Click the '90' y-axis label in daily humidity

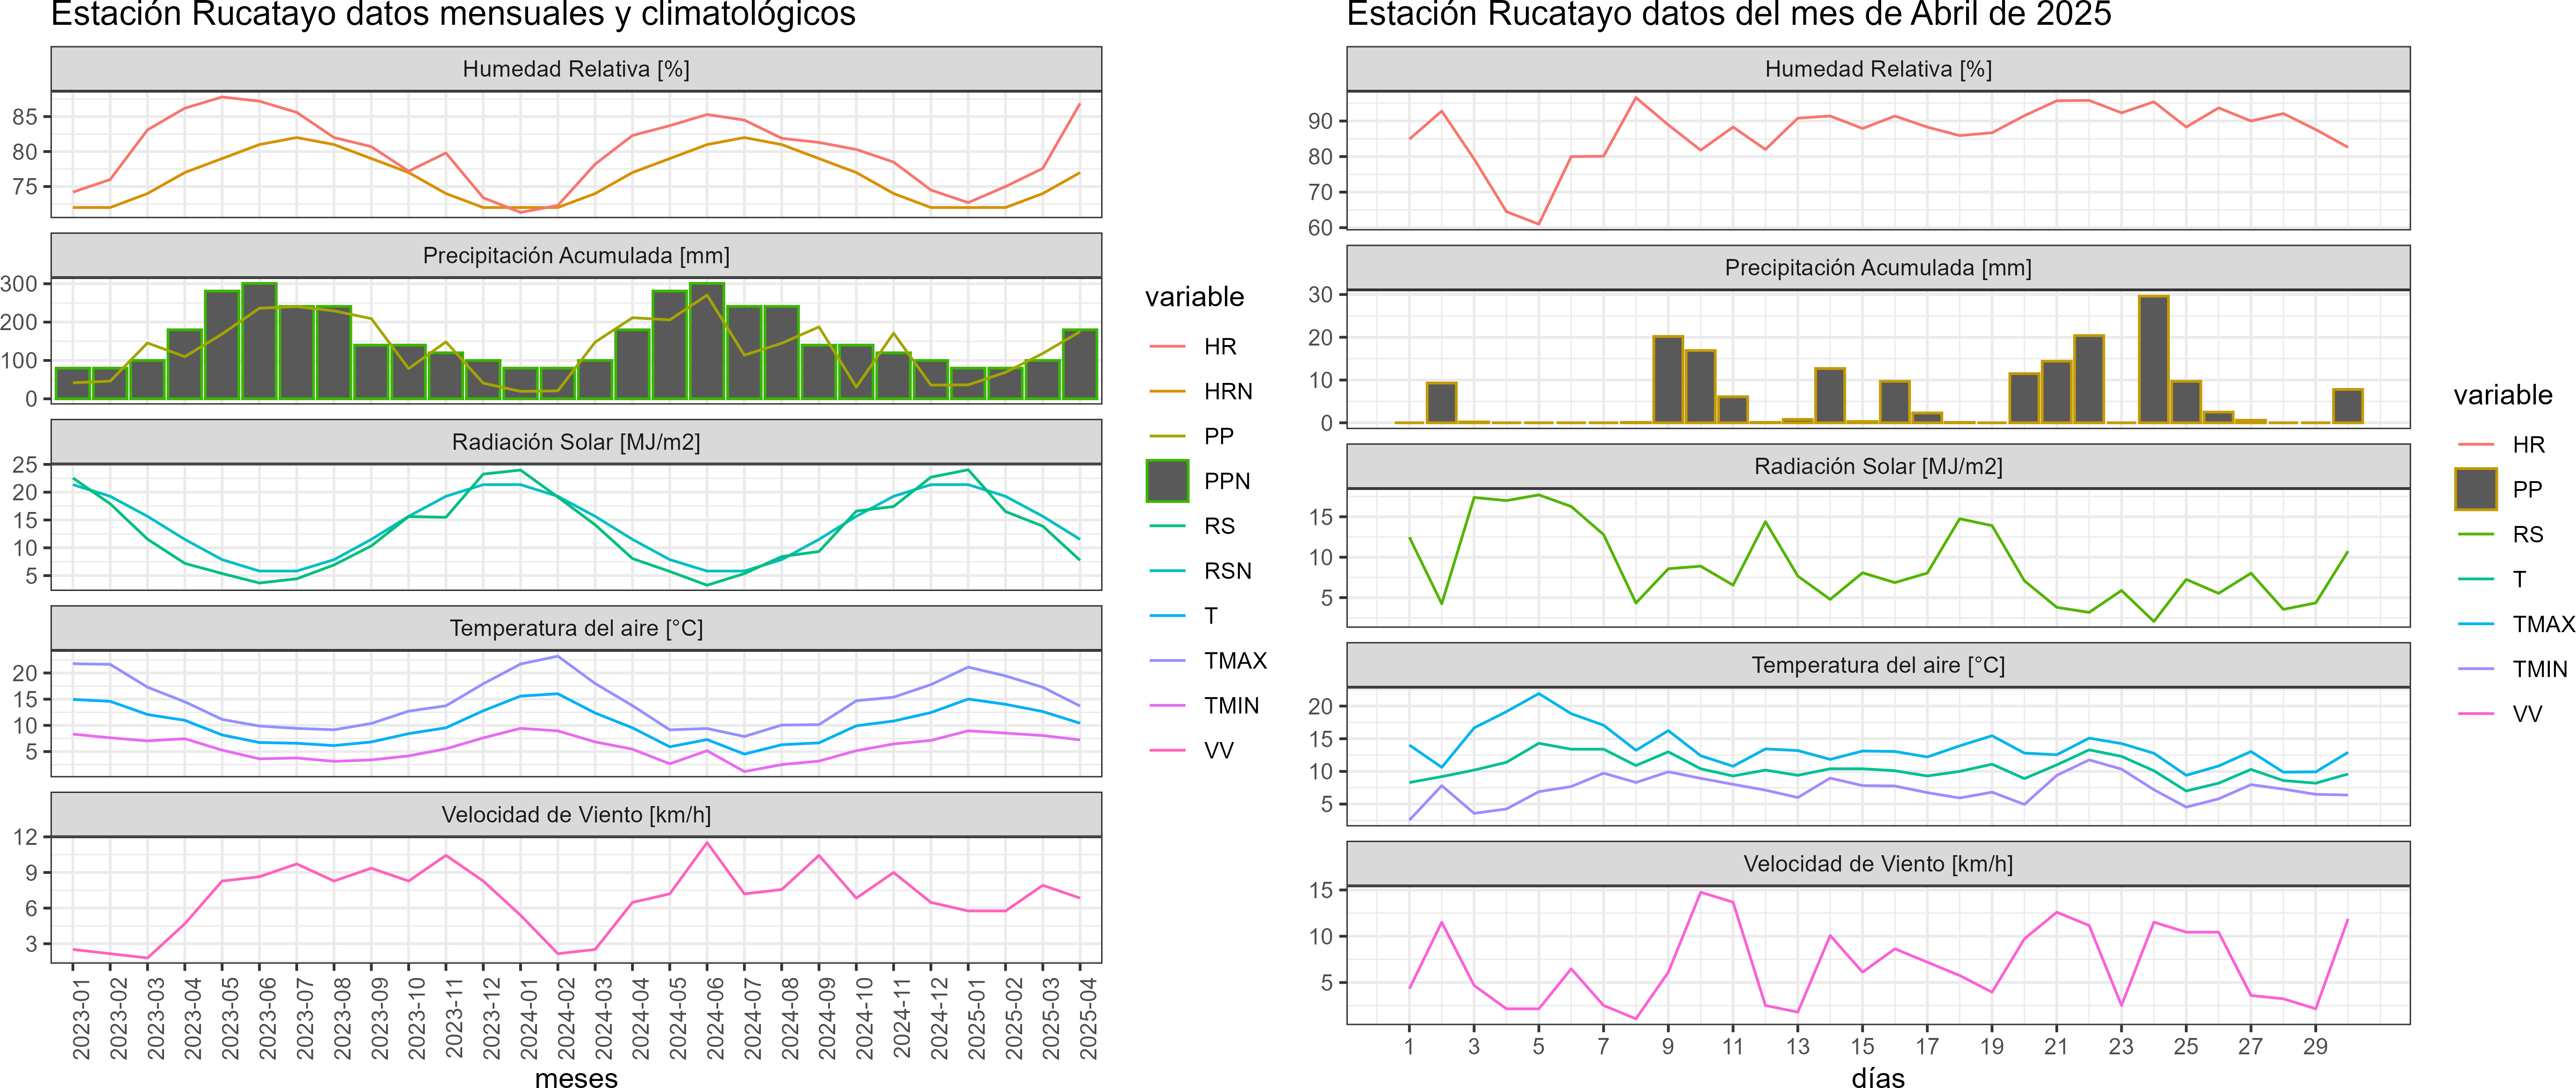[x=1320, y=121]
